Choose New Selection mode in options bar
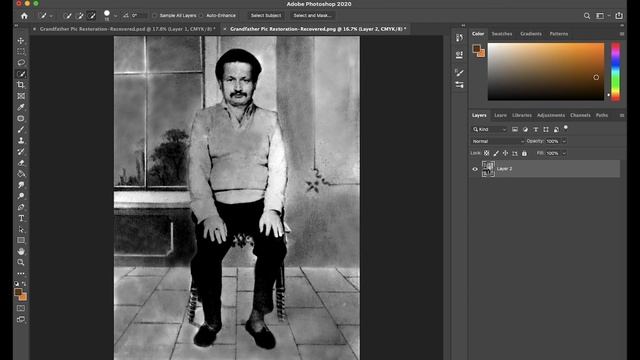The height and width of the screenshot is (360, 640). click(x=68, y=16)
